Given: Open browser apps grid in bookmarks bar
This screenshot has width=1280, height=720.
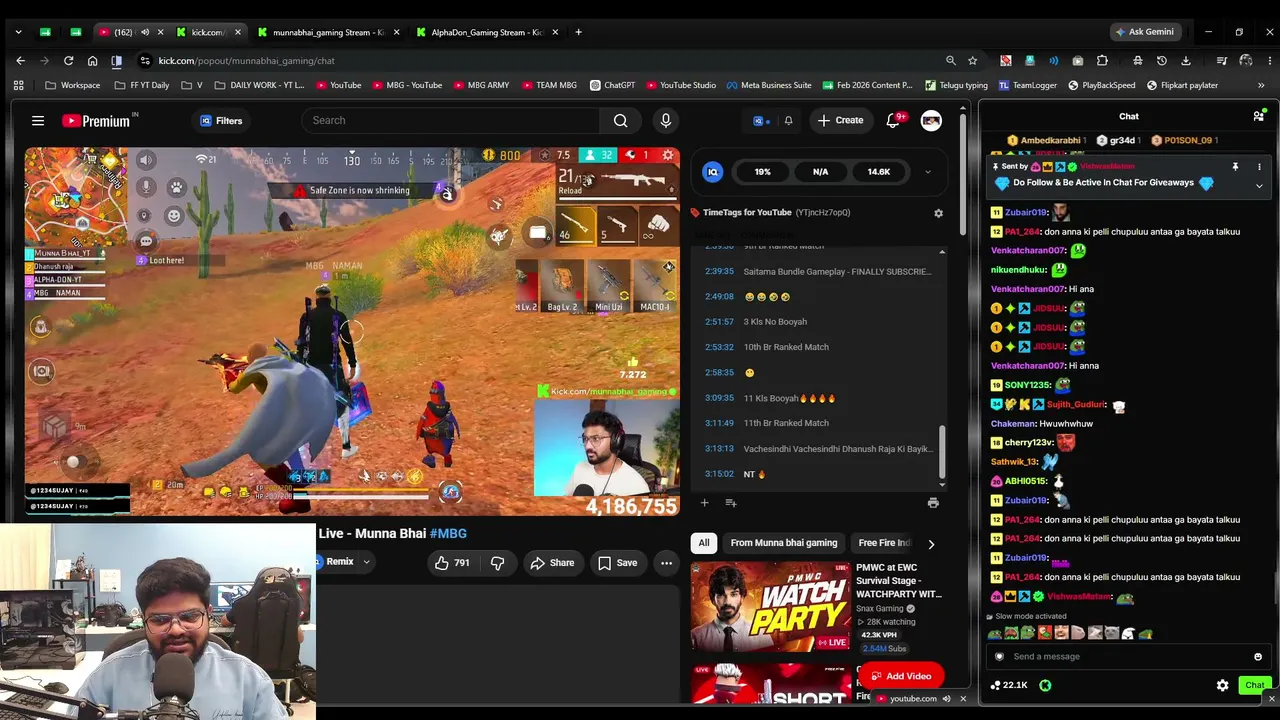Looking at the screenshot, I should (18, 85).
